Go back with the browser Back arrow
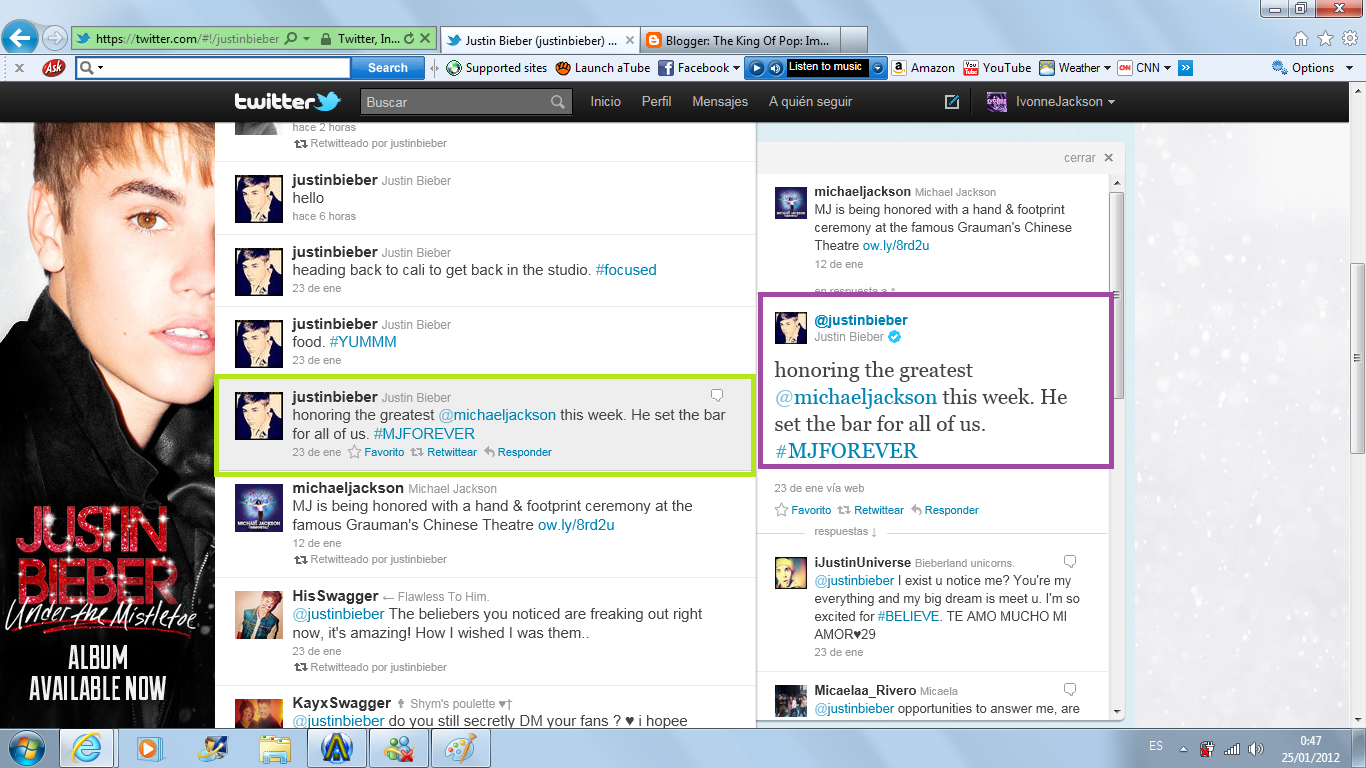The width and height of the screenshot is (1366, 768). pyautogui.click(x=21, y=39)
